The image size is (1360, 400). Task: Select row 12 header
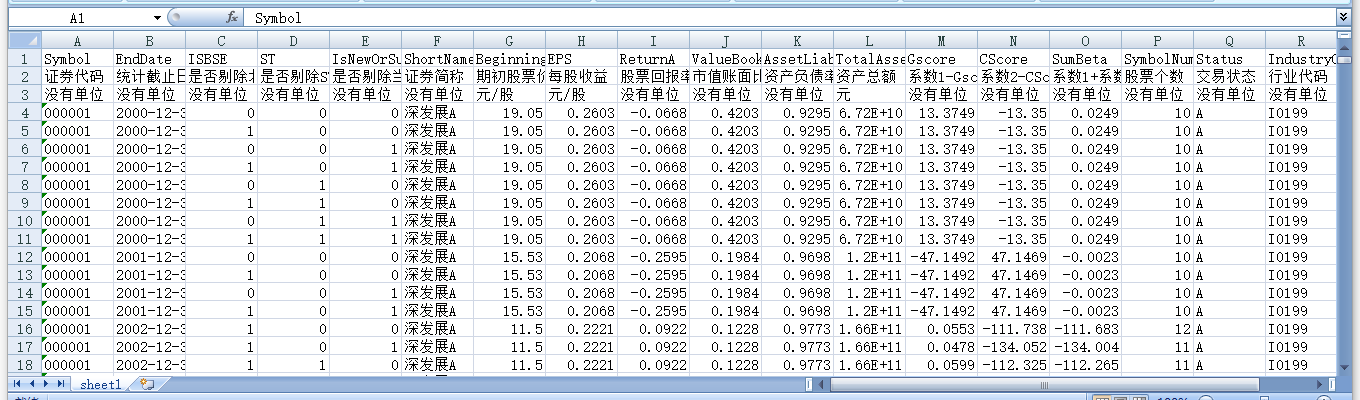click(x=24, y=257)
